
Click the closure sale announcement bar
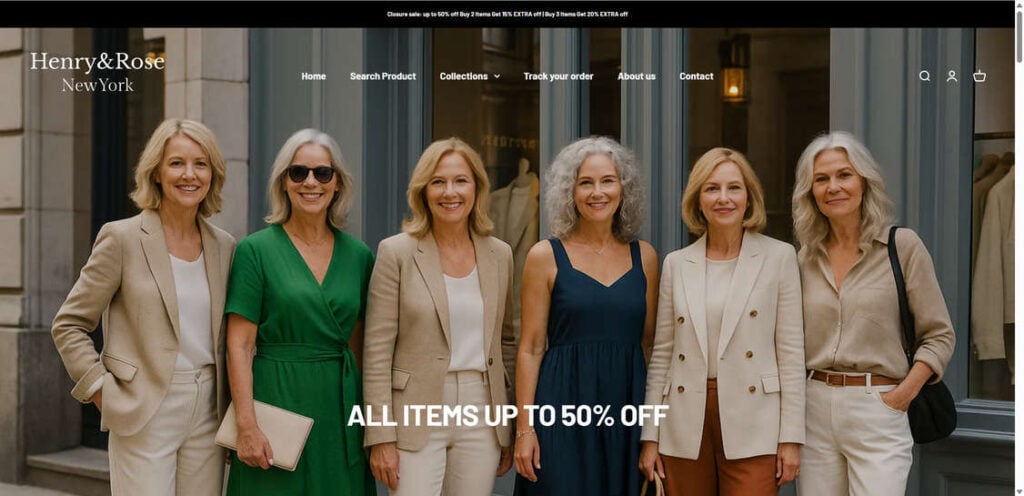coord(507,14)
